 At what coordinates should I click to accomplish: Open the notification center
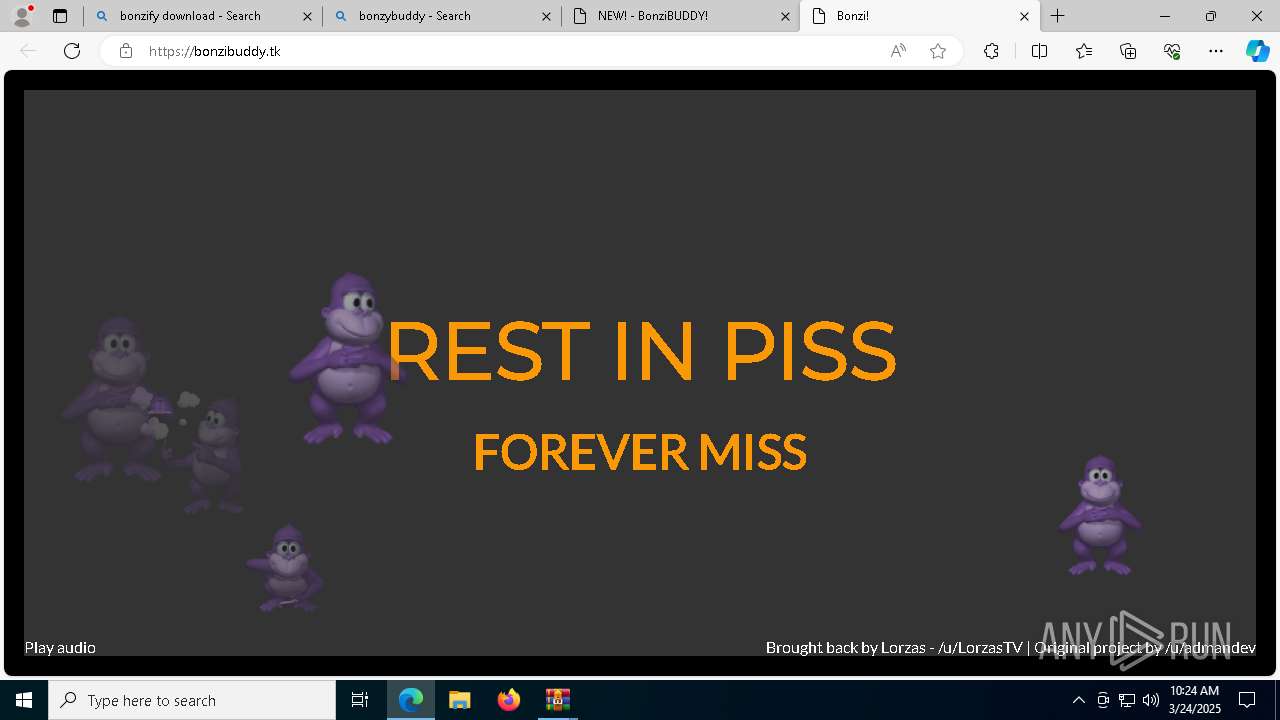coord(1247,700)
